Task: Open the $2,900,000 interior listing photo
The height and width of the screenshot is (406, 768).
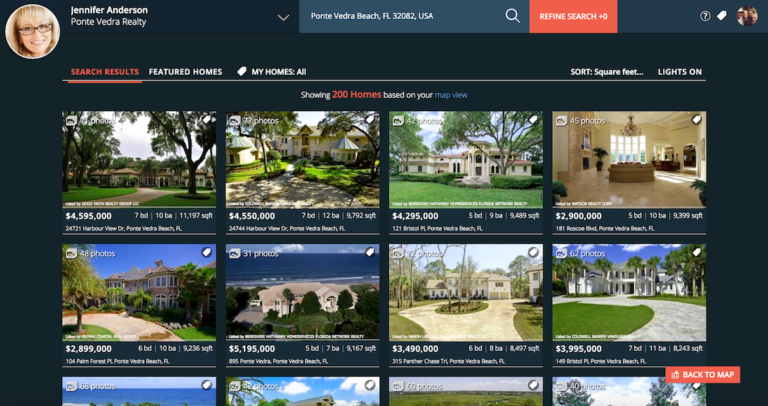Action: click(x=629, y=159)
